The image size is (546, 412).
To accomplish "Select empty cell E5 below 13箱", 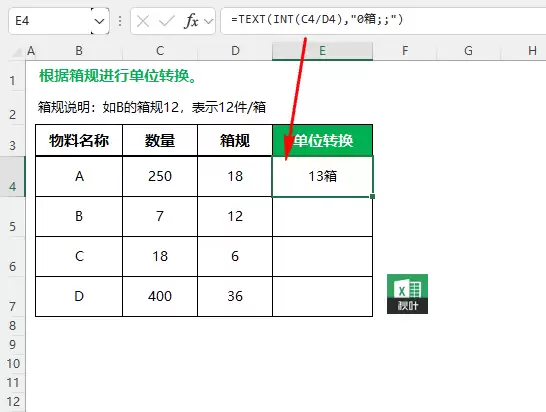I will pos(322,217).
